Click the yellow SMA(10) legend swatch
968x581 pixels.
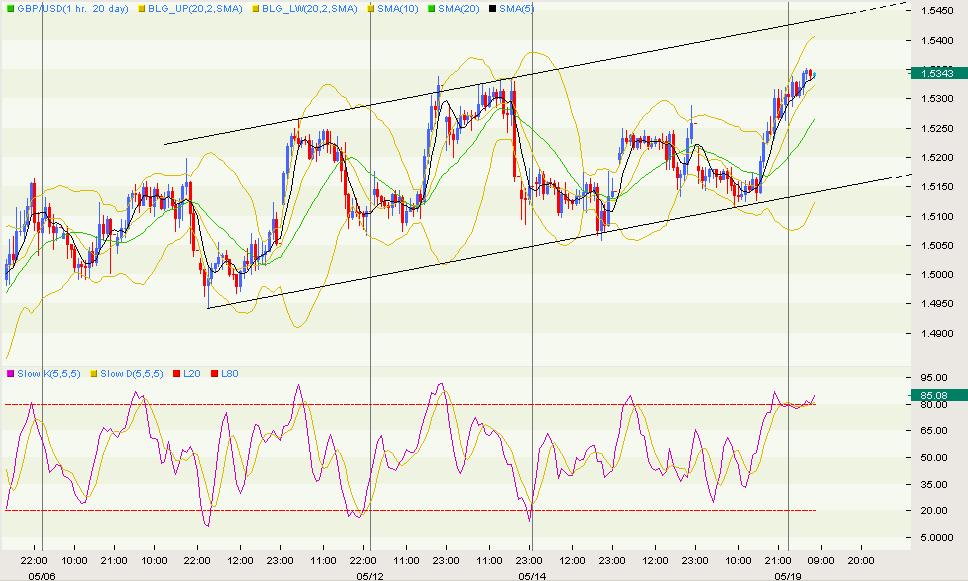point(370,9)
